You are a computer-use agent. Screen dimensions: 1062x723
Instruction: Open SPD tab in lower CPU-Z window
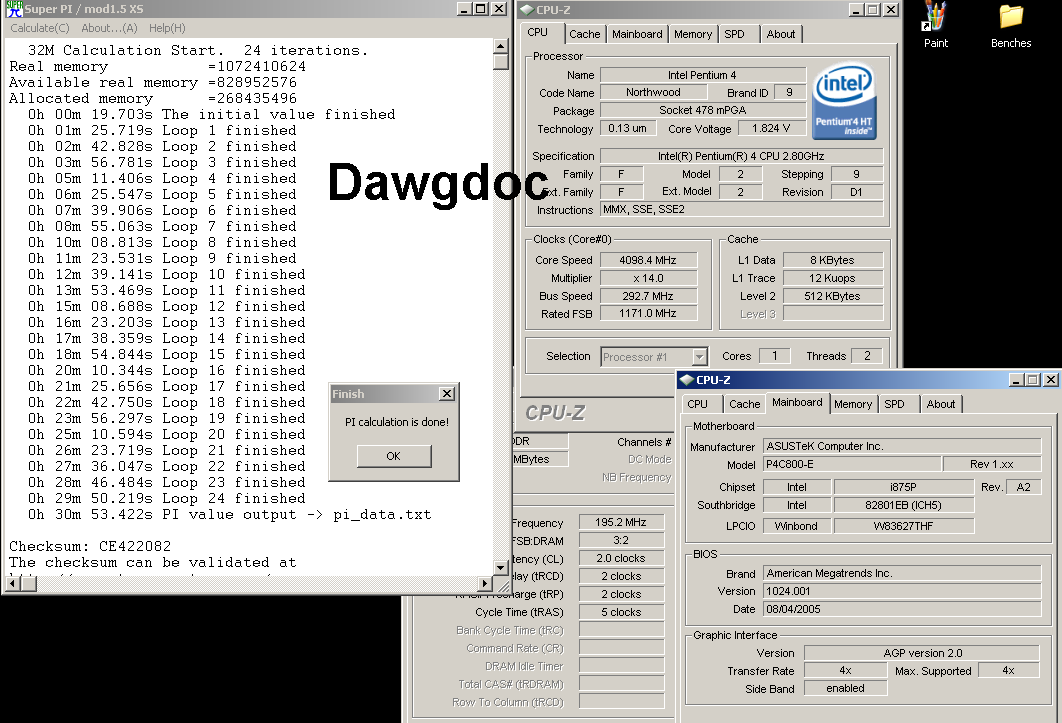(894, 404)
